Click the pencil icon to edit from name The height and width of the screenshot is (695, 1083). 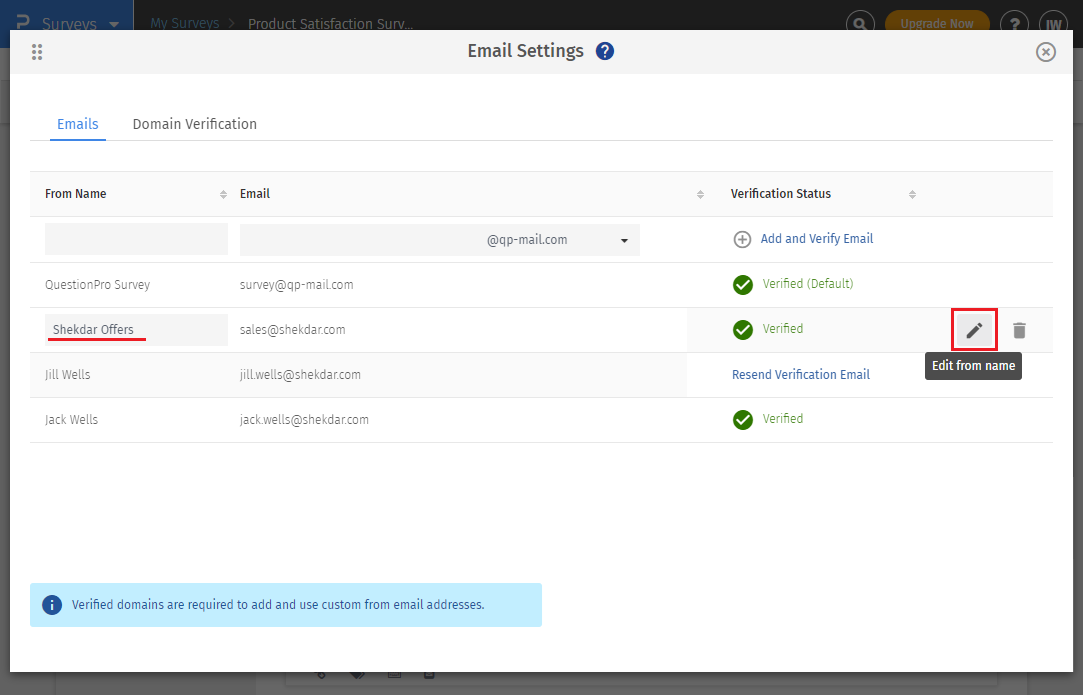(974, 330)
